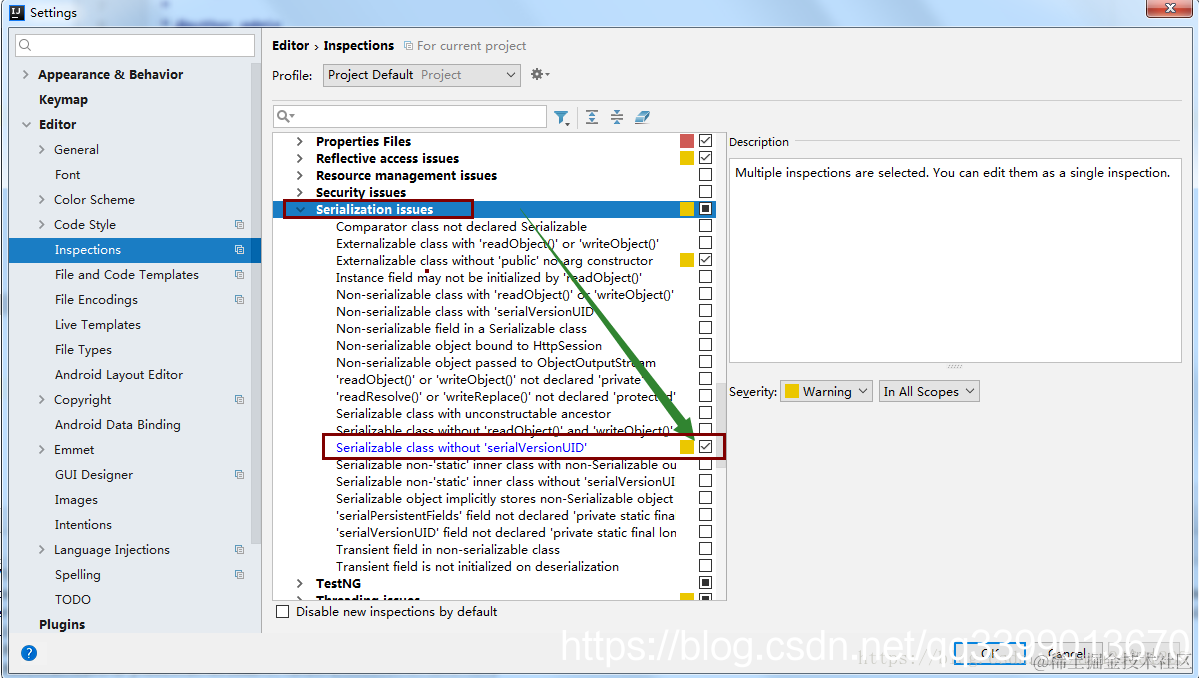Click project-level icon beside File Encodings

pos(239,300)
